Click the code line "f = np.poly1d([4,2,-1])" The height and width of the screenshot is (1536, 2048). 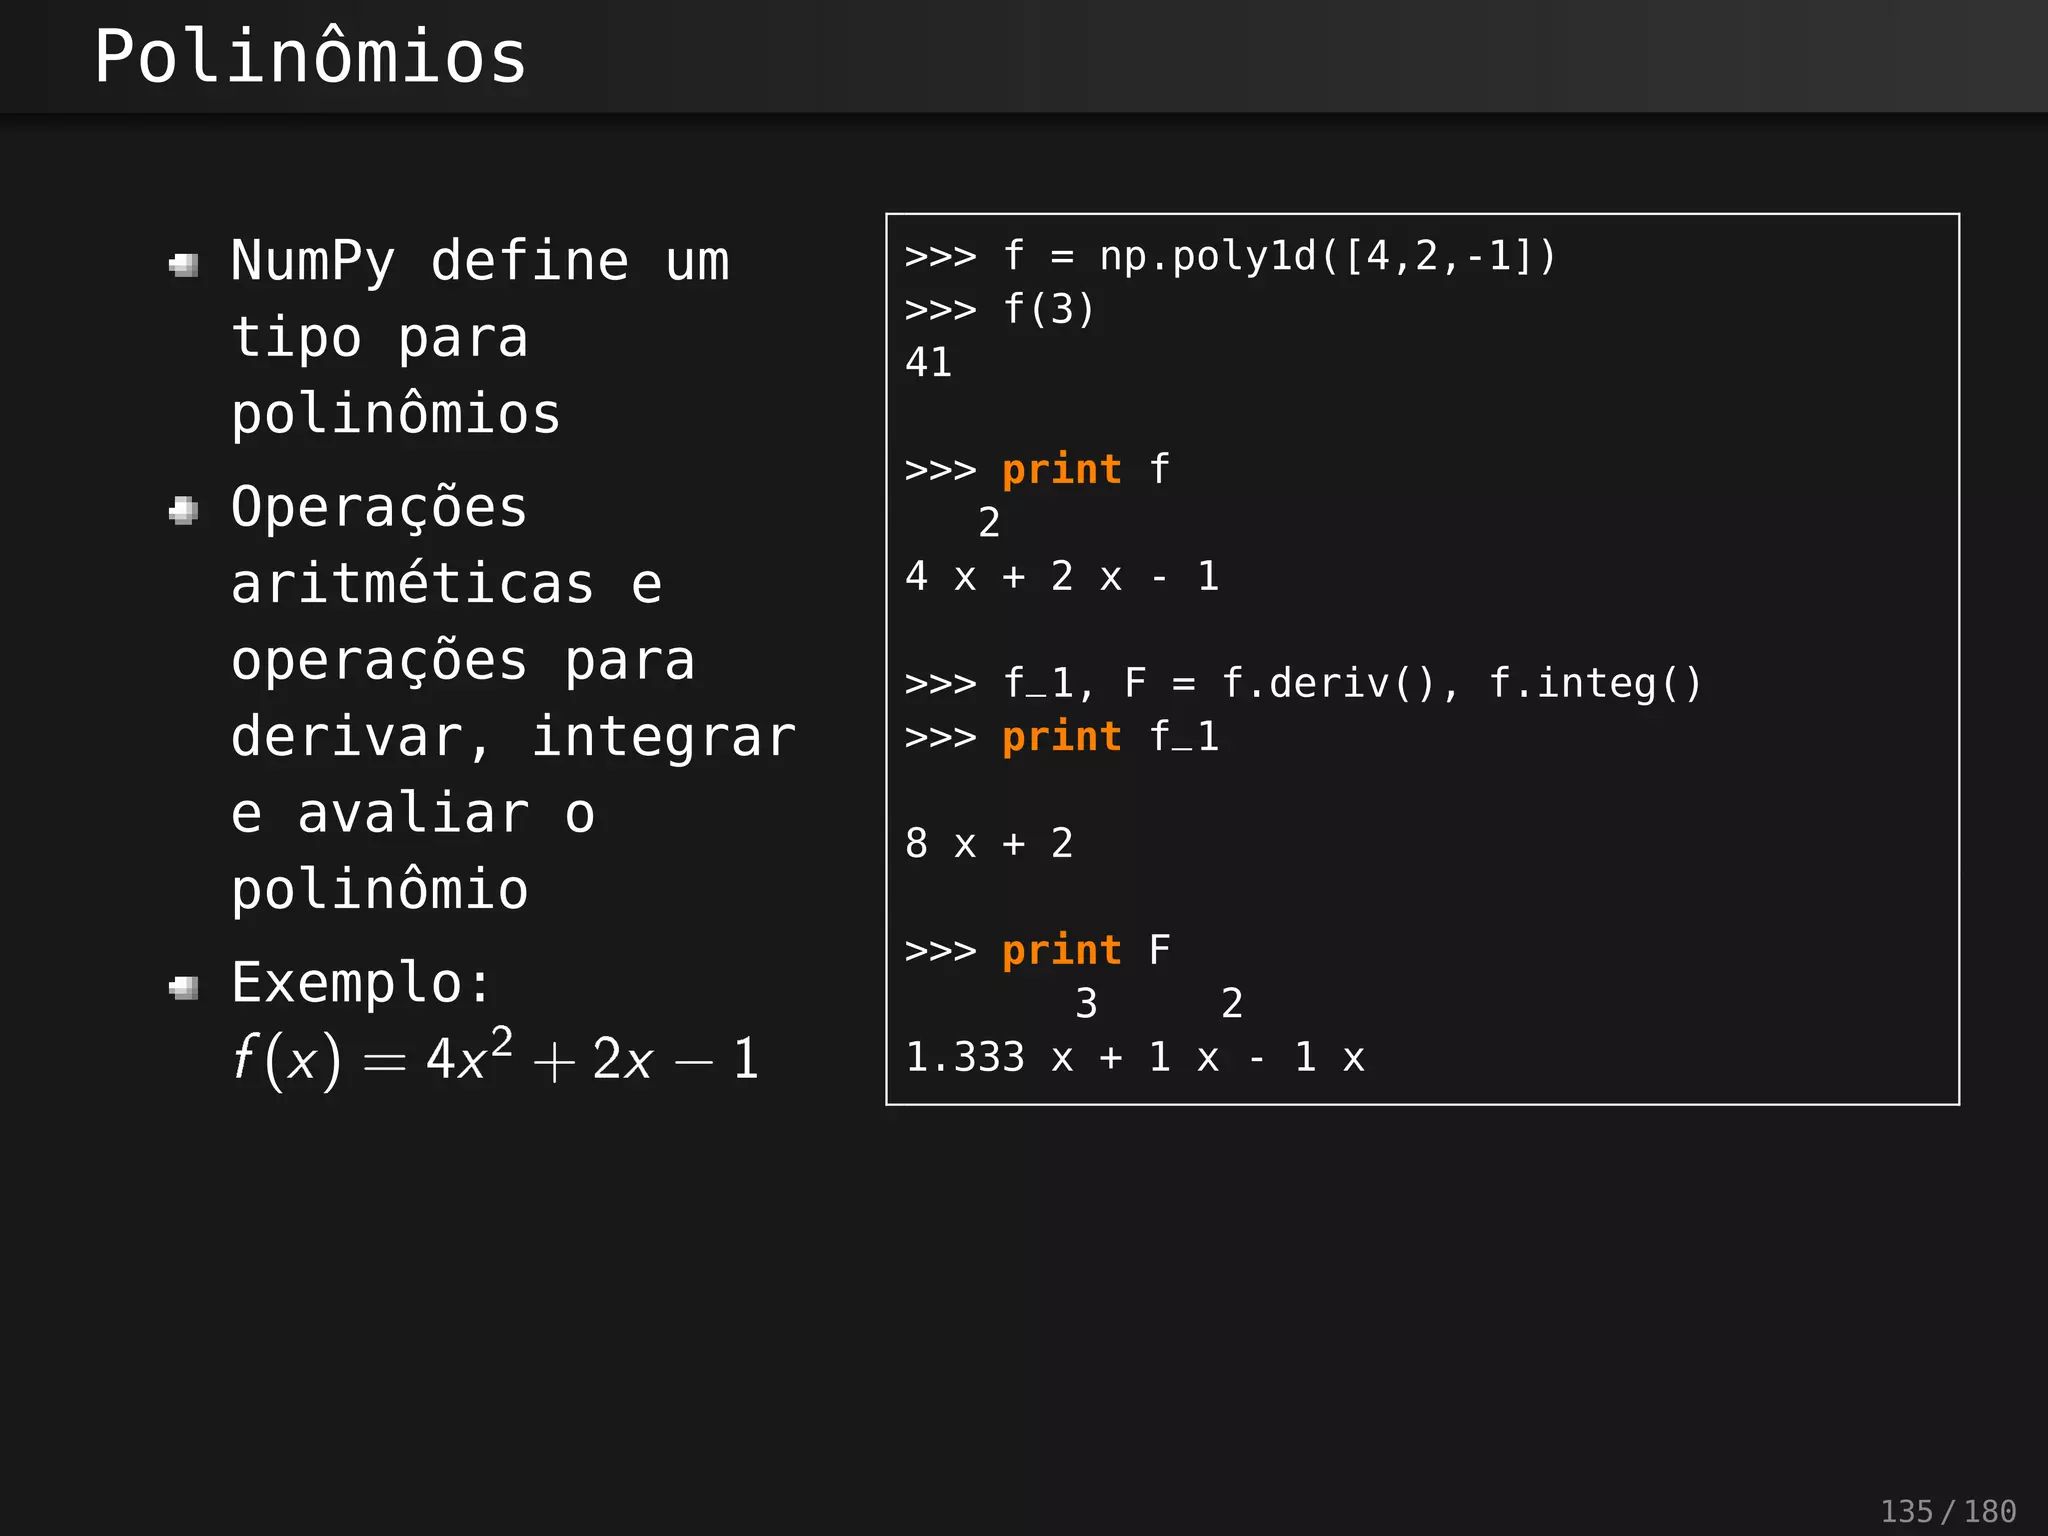click(x=1230, y=257)
